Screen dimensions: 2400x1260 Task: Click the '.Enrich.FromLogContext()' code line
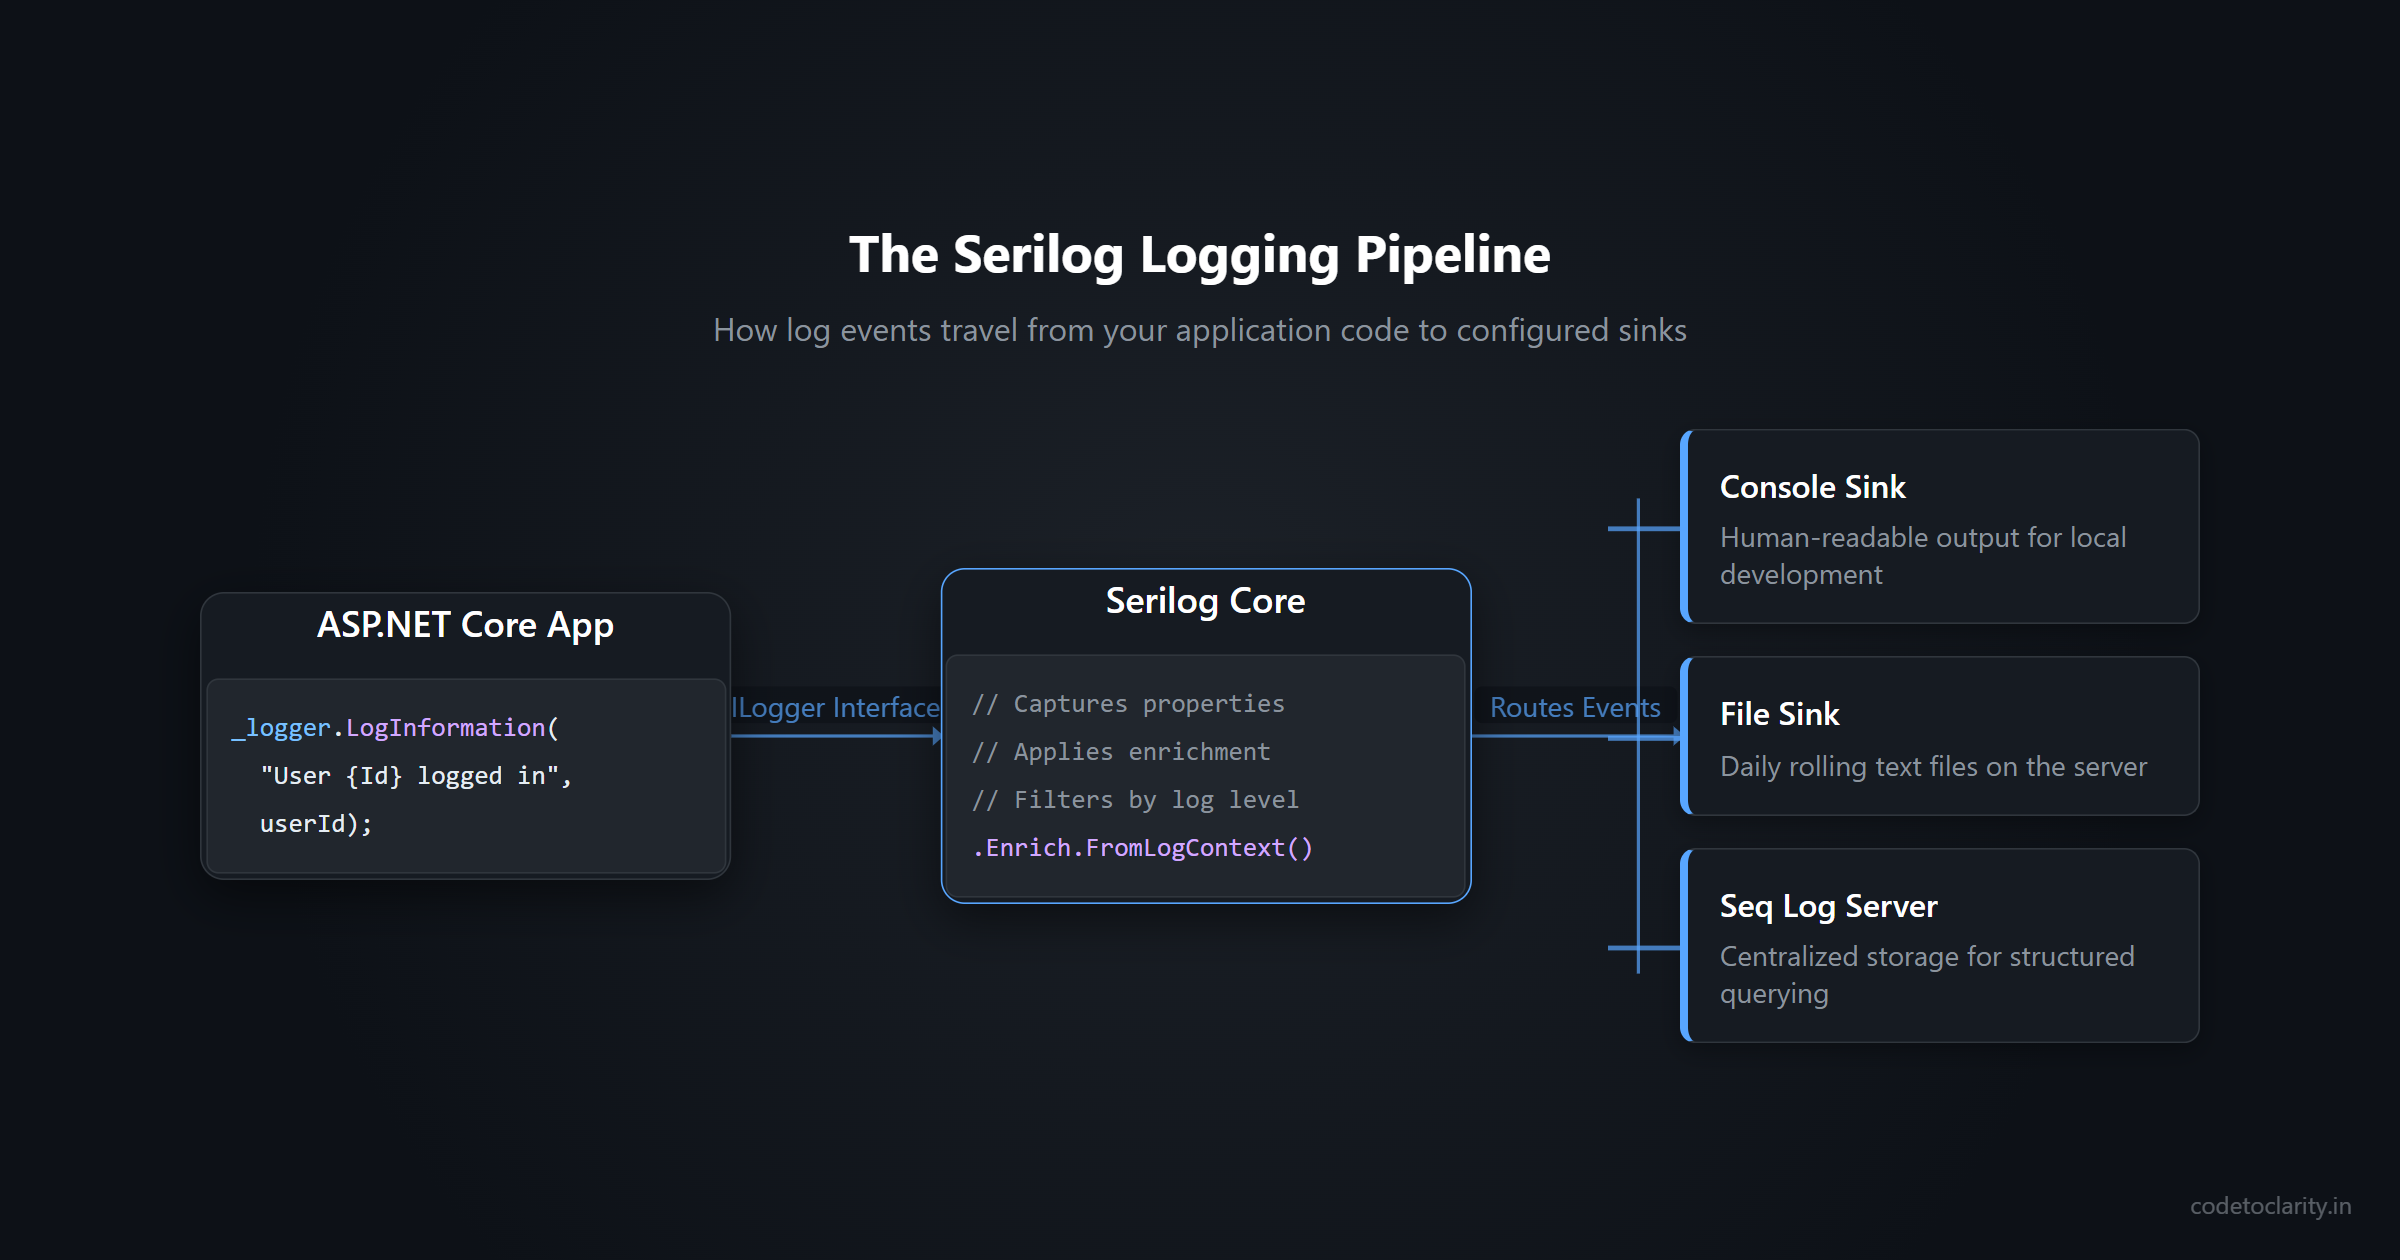(x=1142, y=848)
